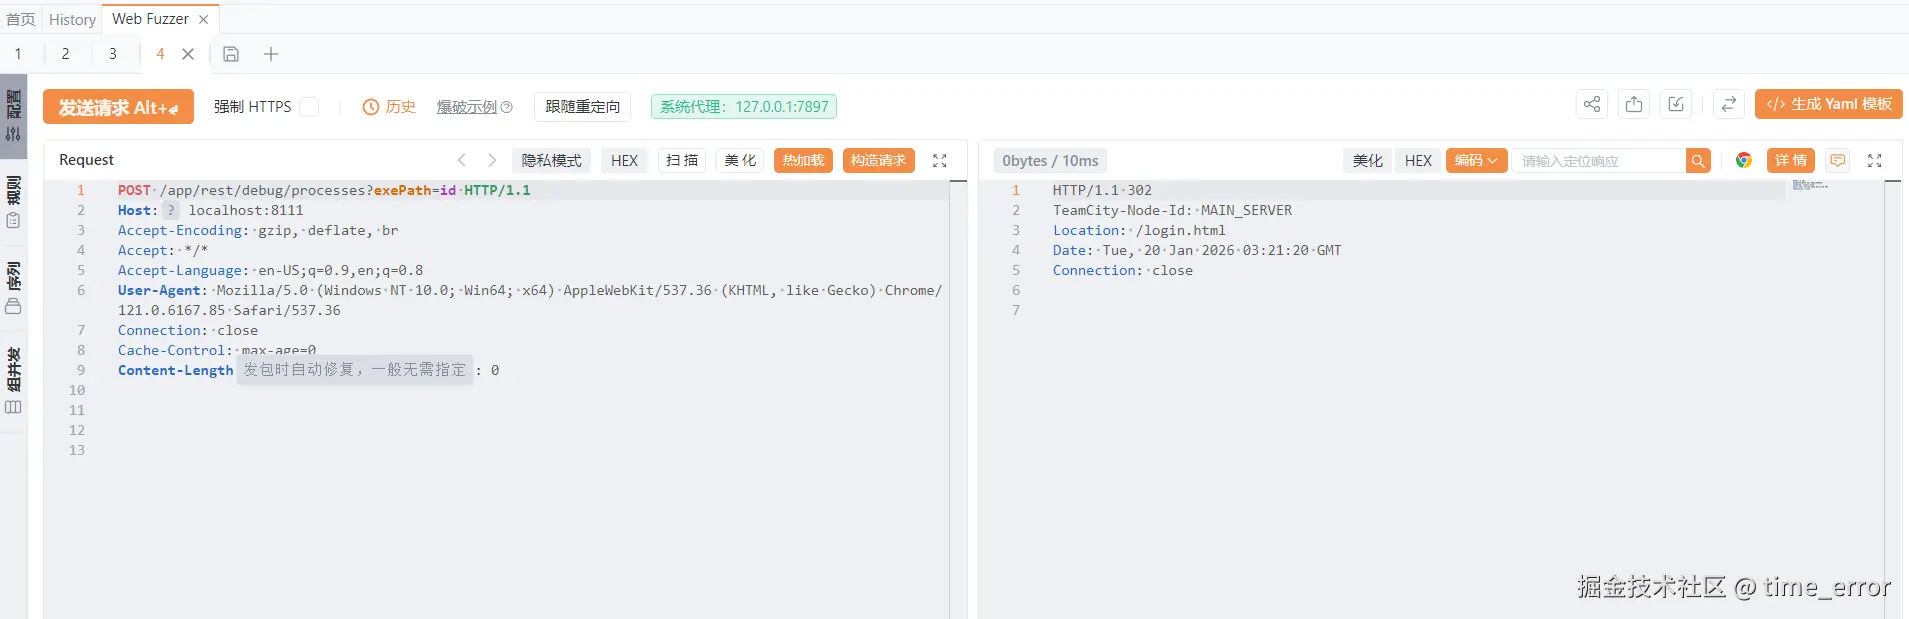Viewport: 1909px width, 619px height.
Task: Expand Request editor to fullscreen
Action: [940, 160]
